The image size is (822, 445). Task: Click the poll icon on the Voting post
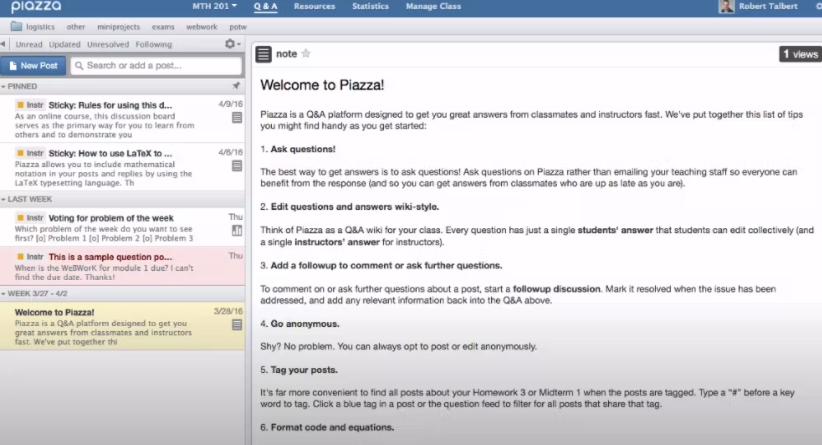click(237, 231)
